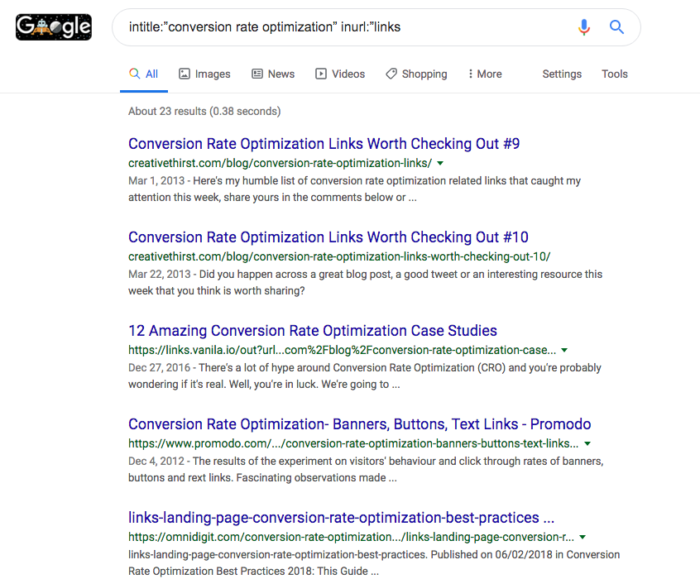
Task: Open the Videos results tab
Action: coord(340,74)
